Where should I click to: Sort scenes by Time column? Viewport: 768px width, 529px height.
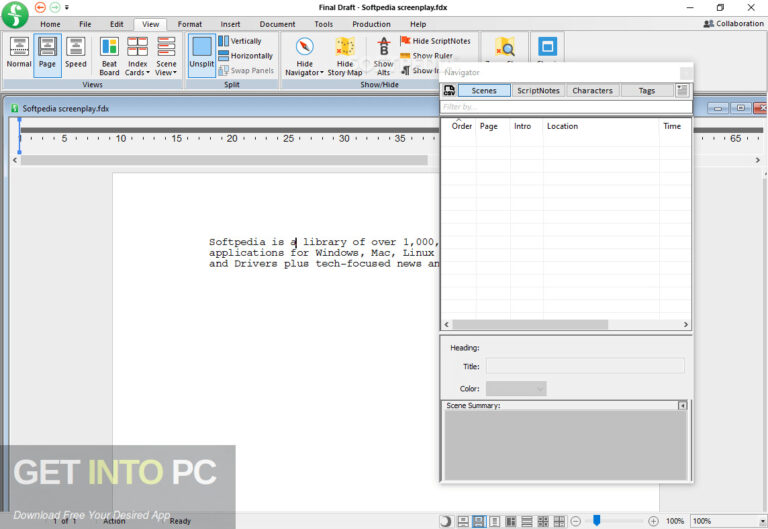pos(672,126)
